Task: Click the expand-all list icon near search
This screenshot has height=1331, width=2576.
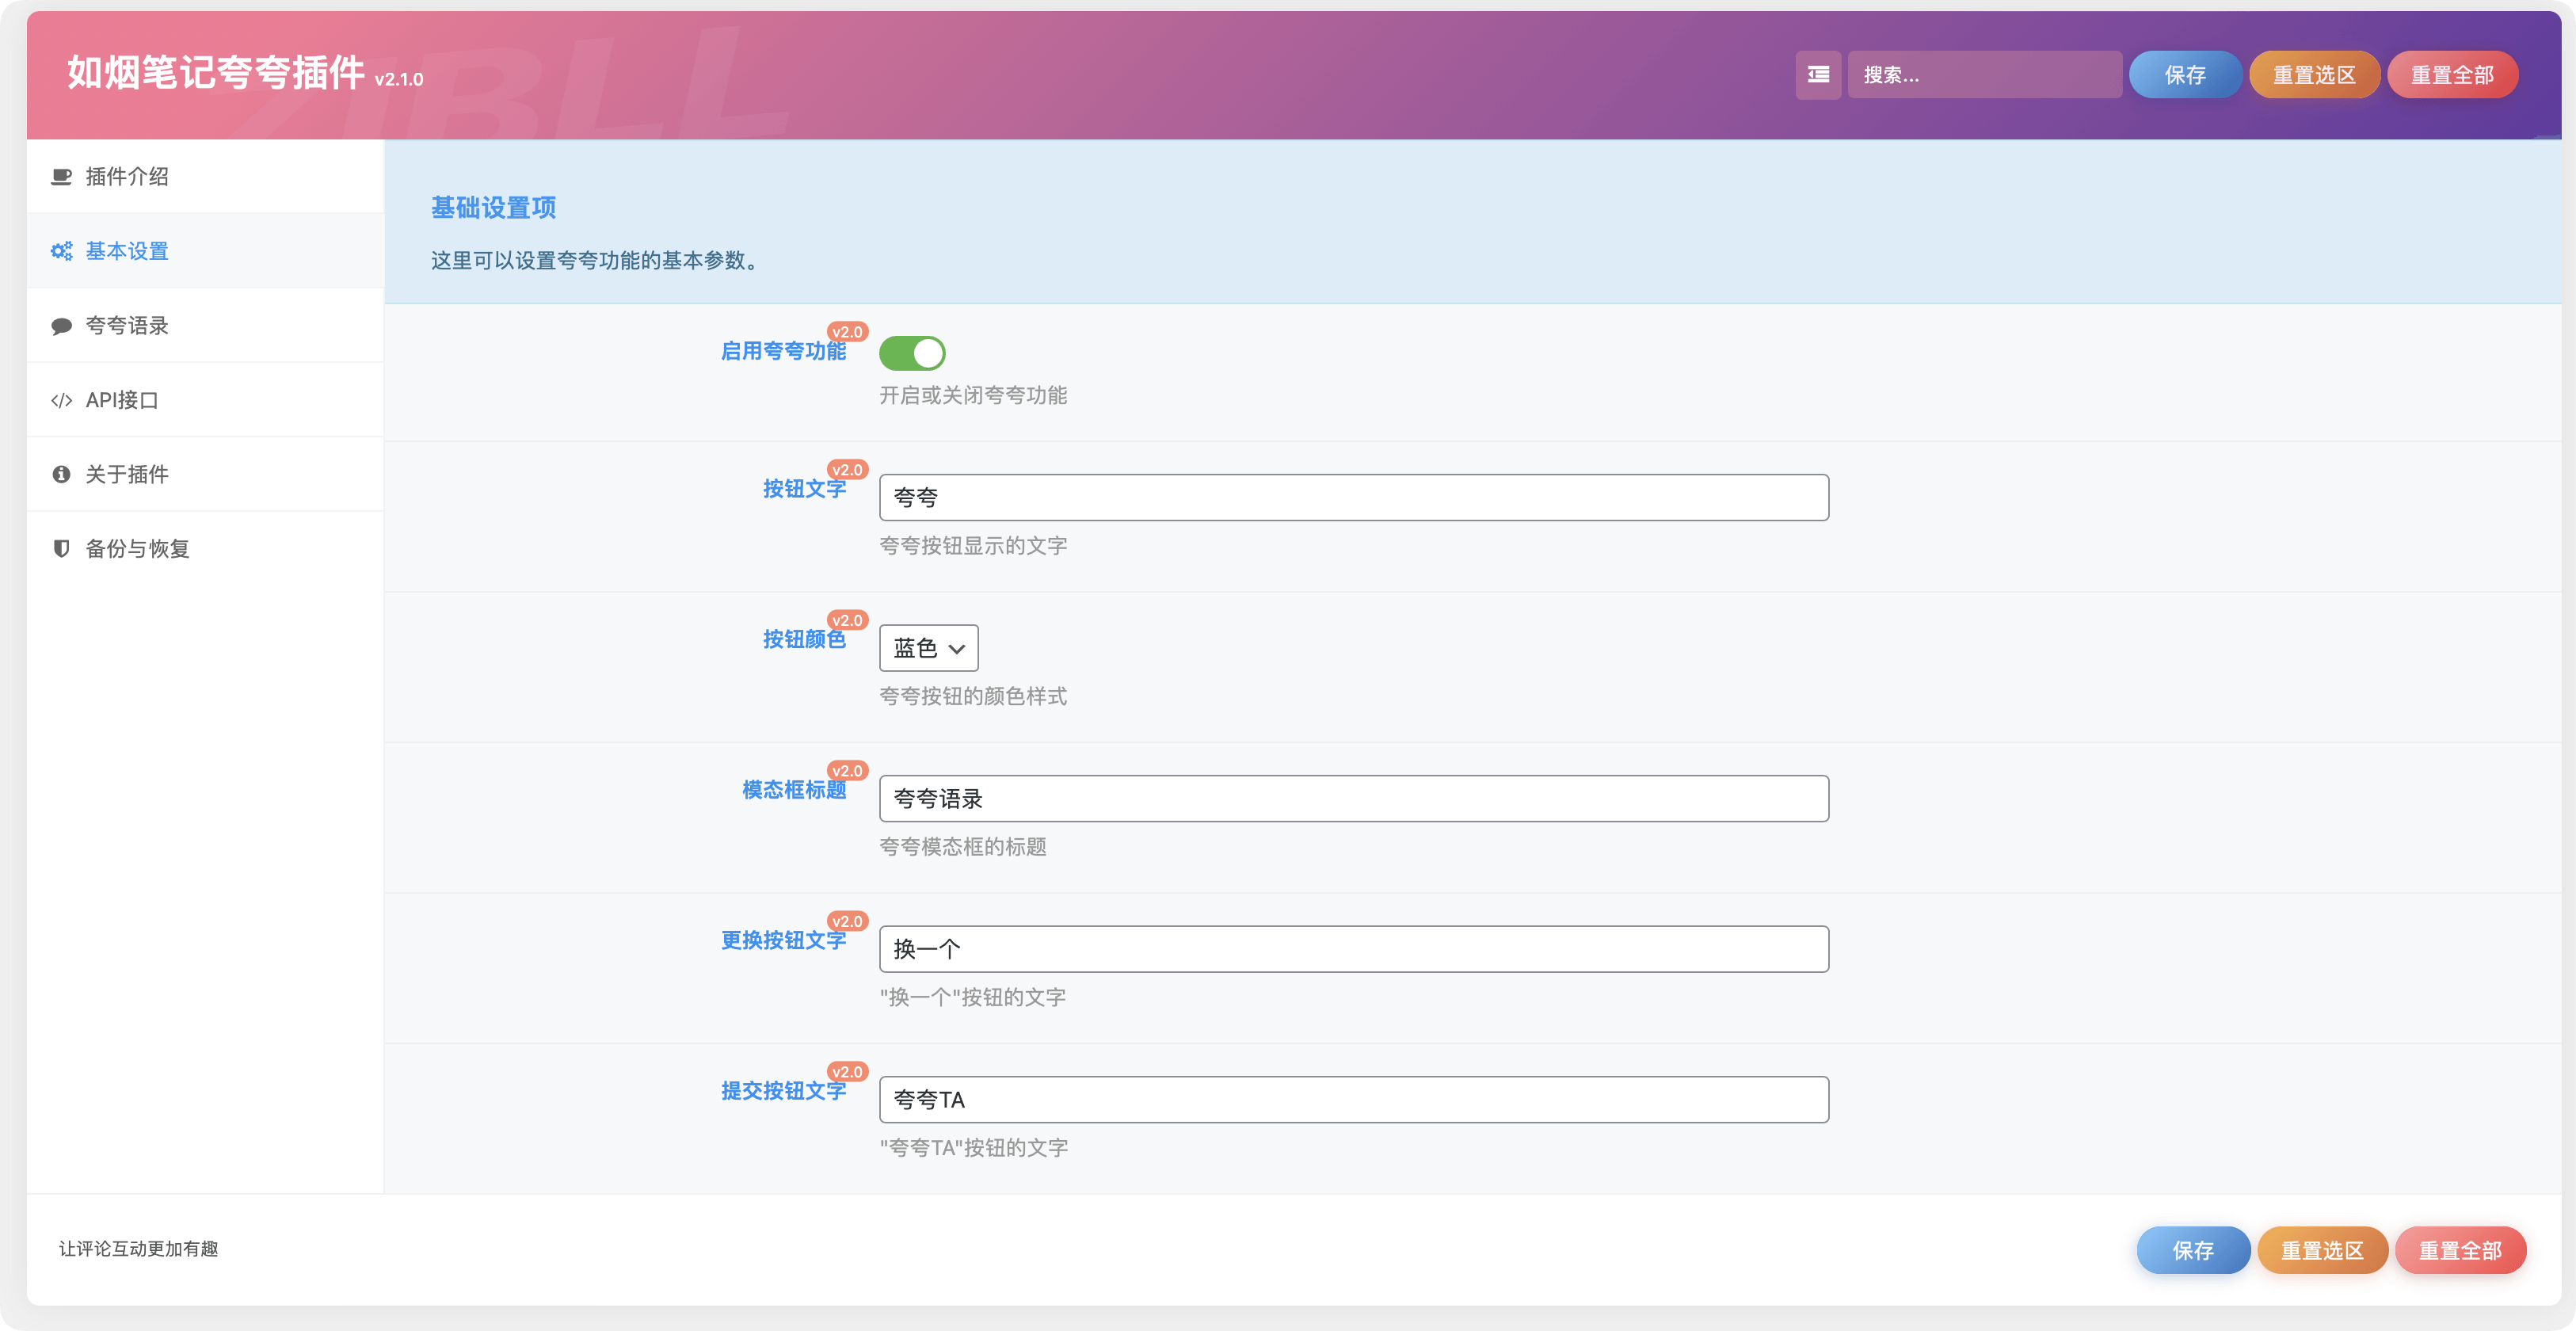Action: tap(1818, 75)
